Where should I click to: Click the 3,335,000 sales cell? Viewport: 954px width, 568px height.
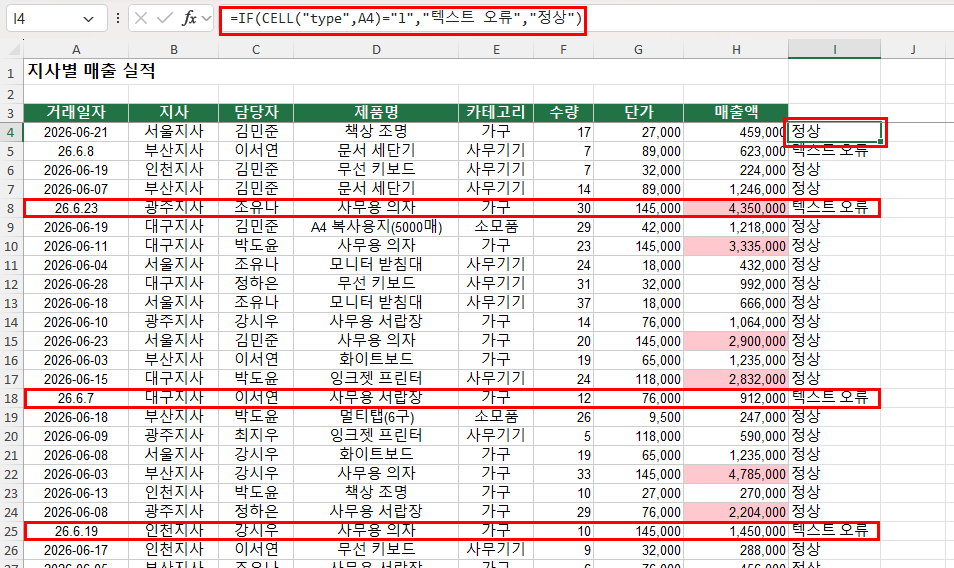tap(736, 246)
